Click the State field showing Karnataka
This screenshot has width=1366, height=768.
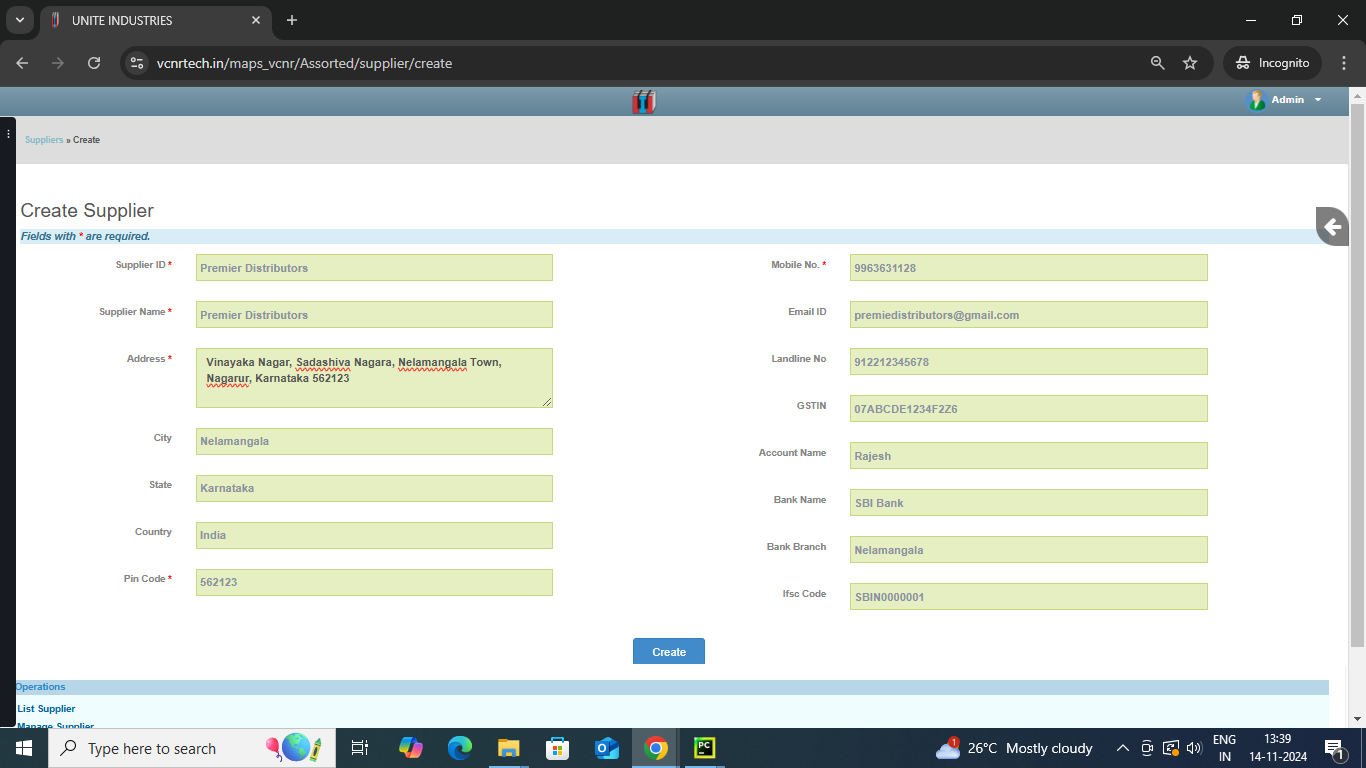pos(374,488)
